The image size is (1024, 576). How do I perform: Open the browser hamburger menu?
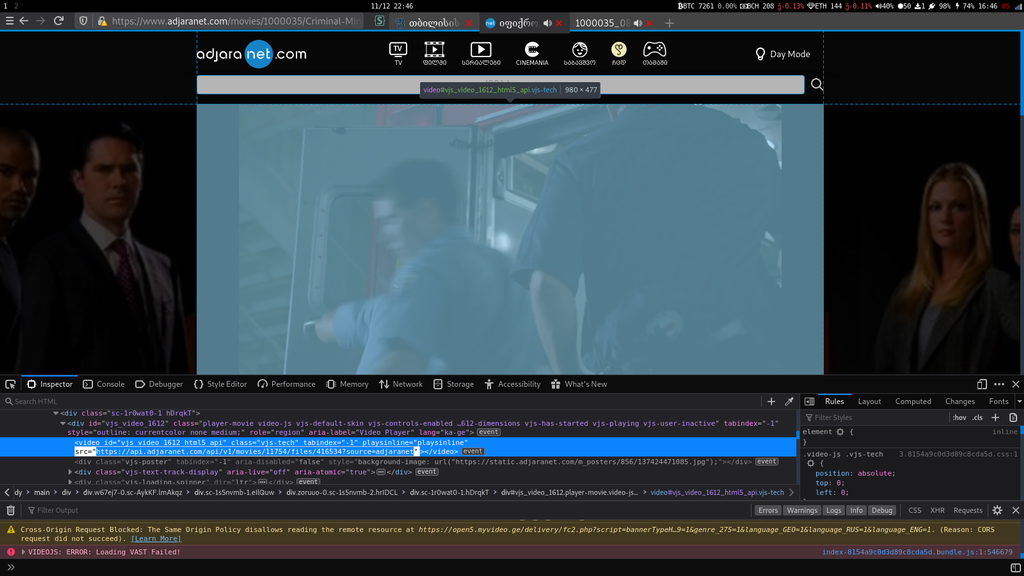click(x=9, y=21)
